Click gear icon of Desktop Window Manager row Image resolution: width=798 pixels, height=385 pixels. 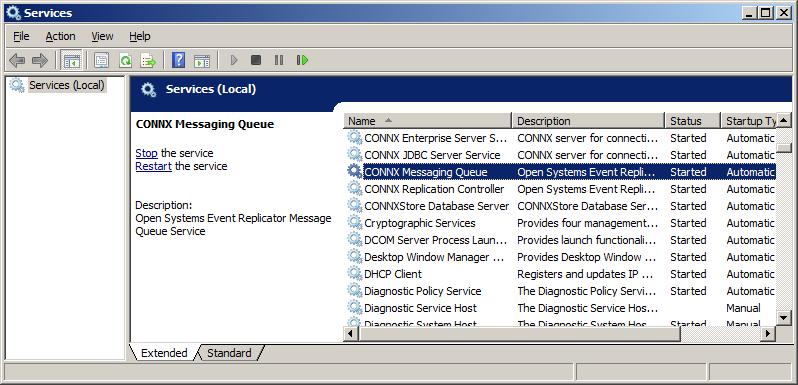[354, 257]
